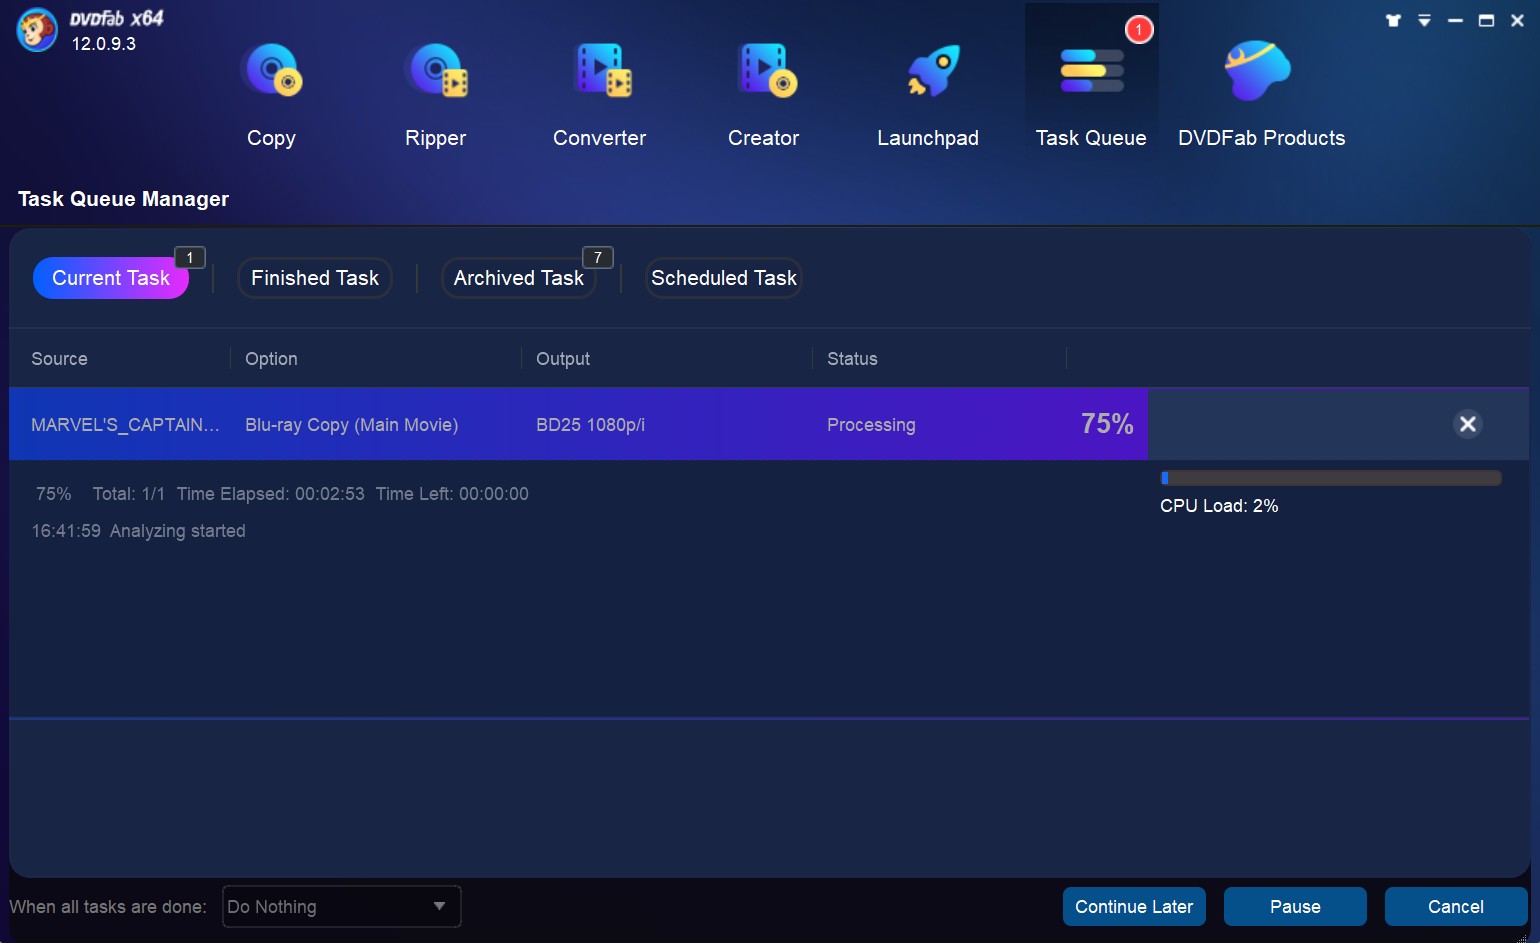Pause the current task

[1295, 906]
